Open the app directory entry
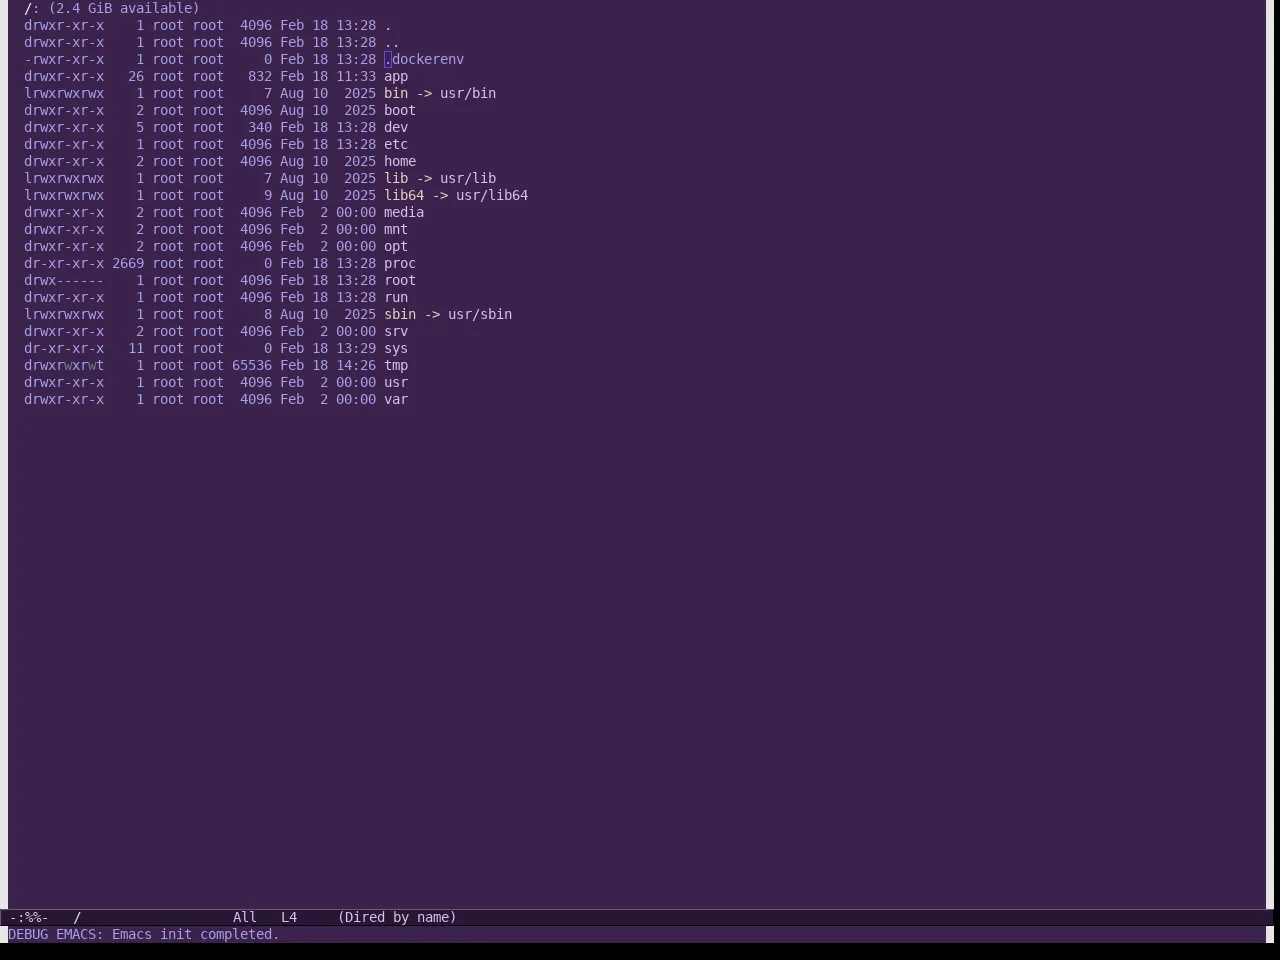Screen dimensions: 1280x960 pyautogui.click(x=396, y=76)
